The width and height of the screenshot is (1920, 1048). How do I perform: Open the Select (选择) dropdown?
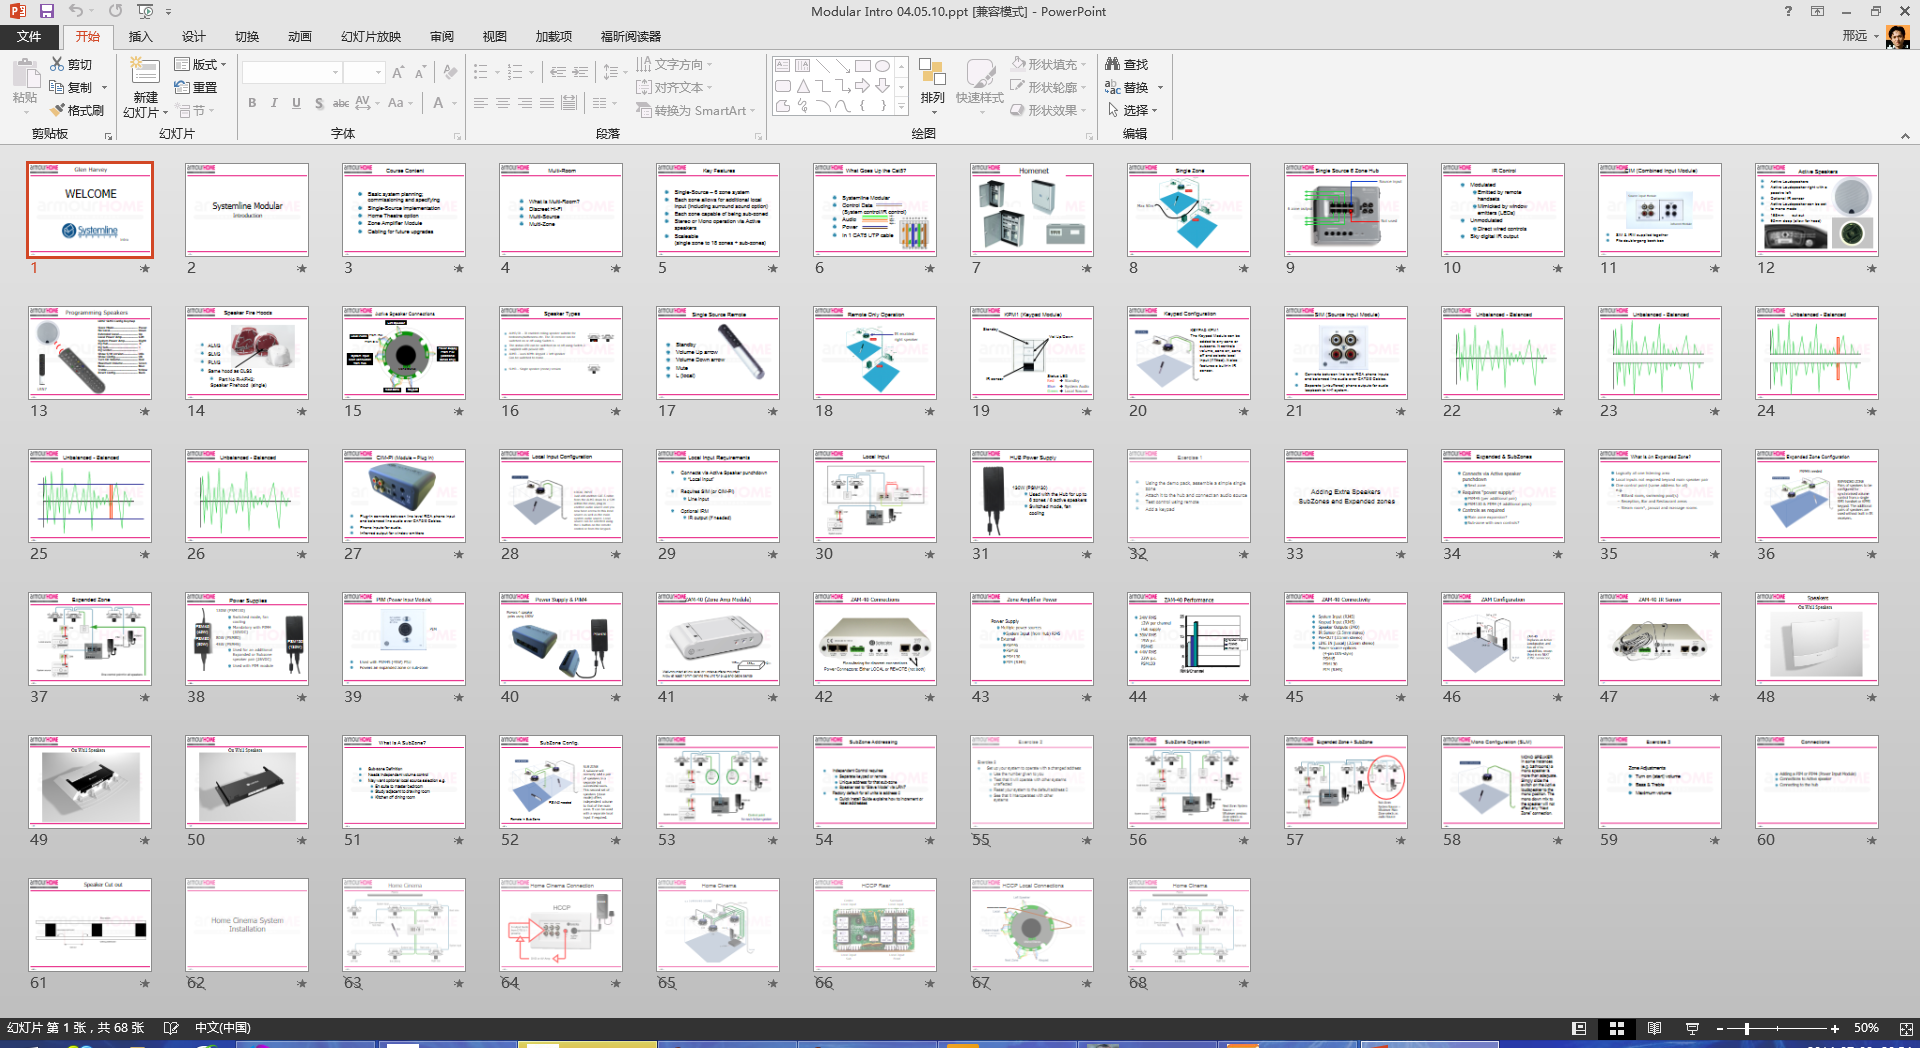pos(1134,110)
